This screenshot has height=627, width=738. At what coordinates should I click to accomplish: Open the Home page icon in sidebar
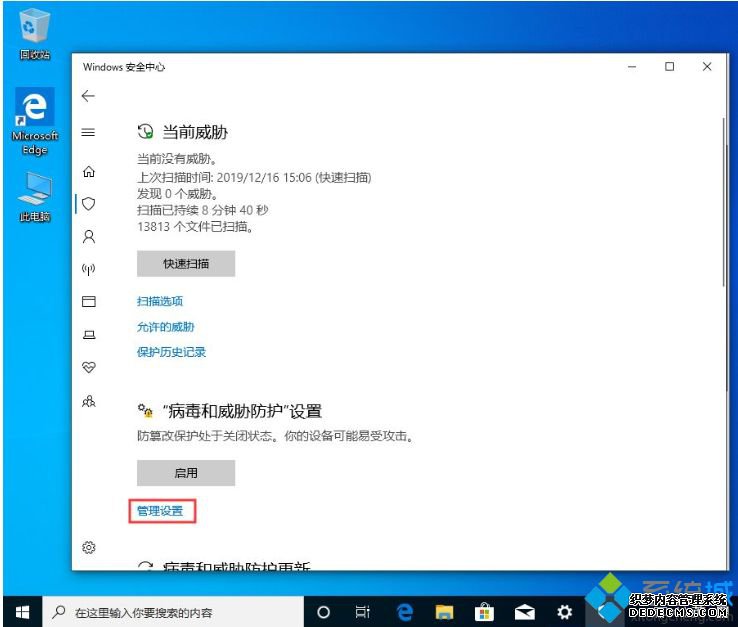tap(88, 171)
